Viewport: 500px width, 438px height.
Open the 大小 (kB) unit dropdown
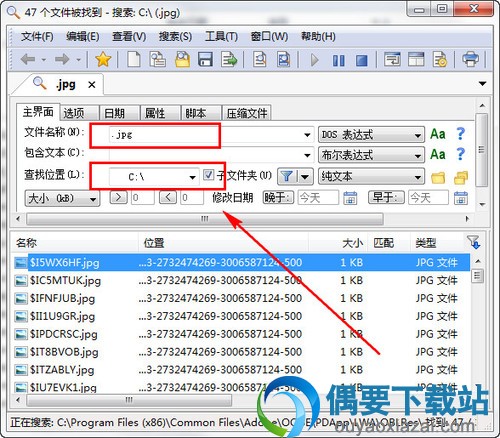click(x=62, y=199)
